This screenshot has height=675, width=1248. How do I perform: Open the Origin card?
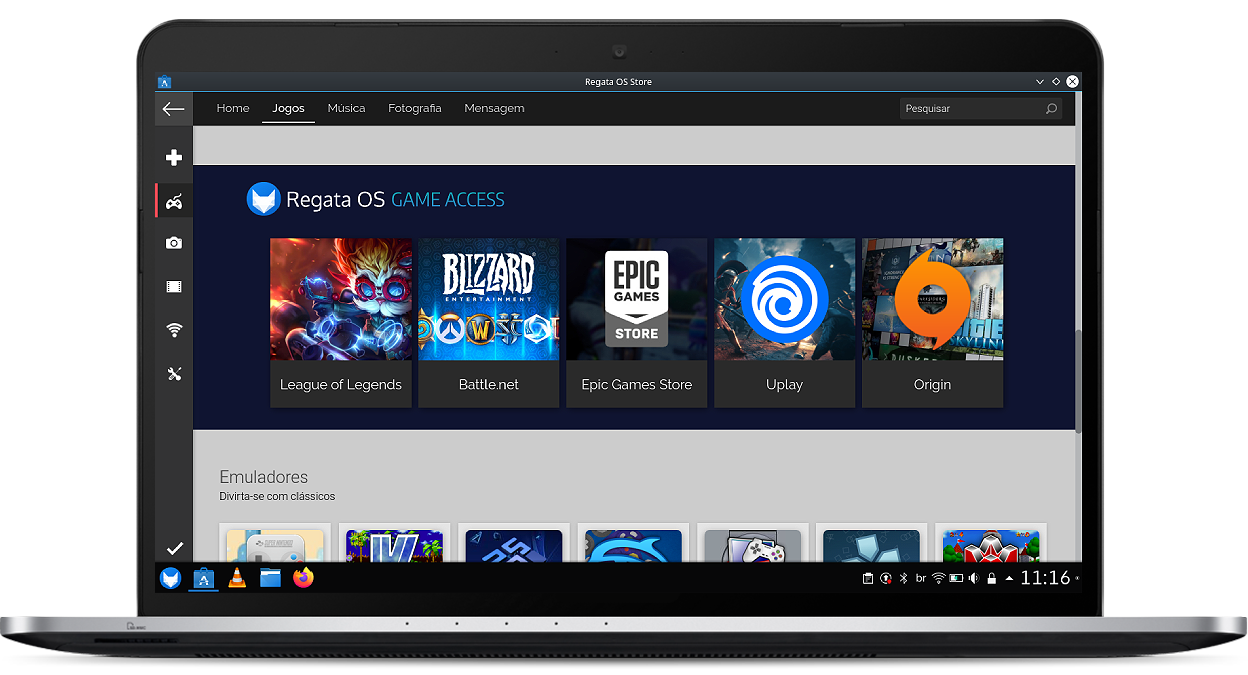[933, 322]
